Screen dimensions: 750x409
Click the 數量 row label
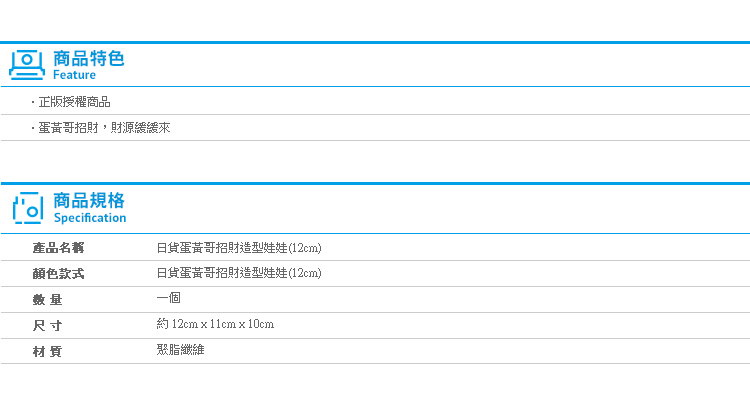click(47, 300)
